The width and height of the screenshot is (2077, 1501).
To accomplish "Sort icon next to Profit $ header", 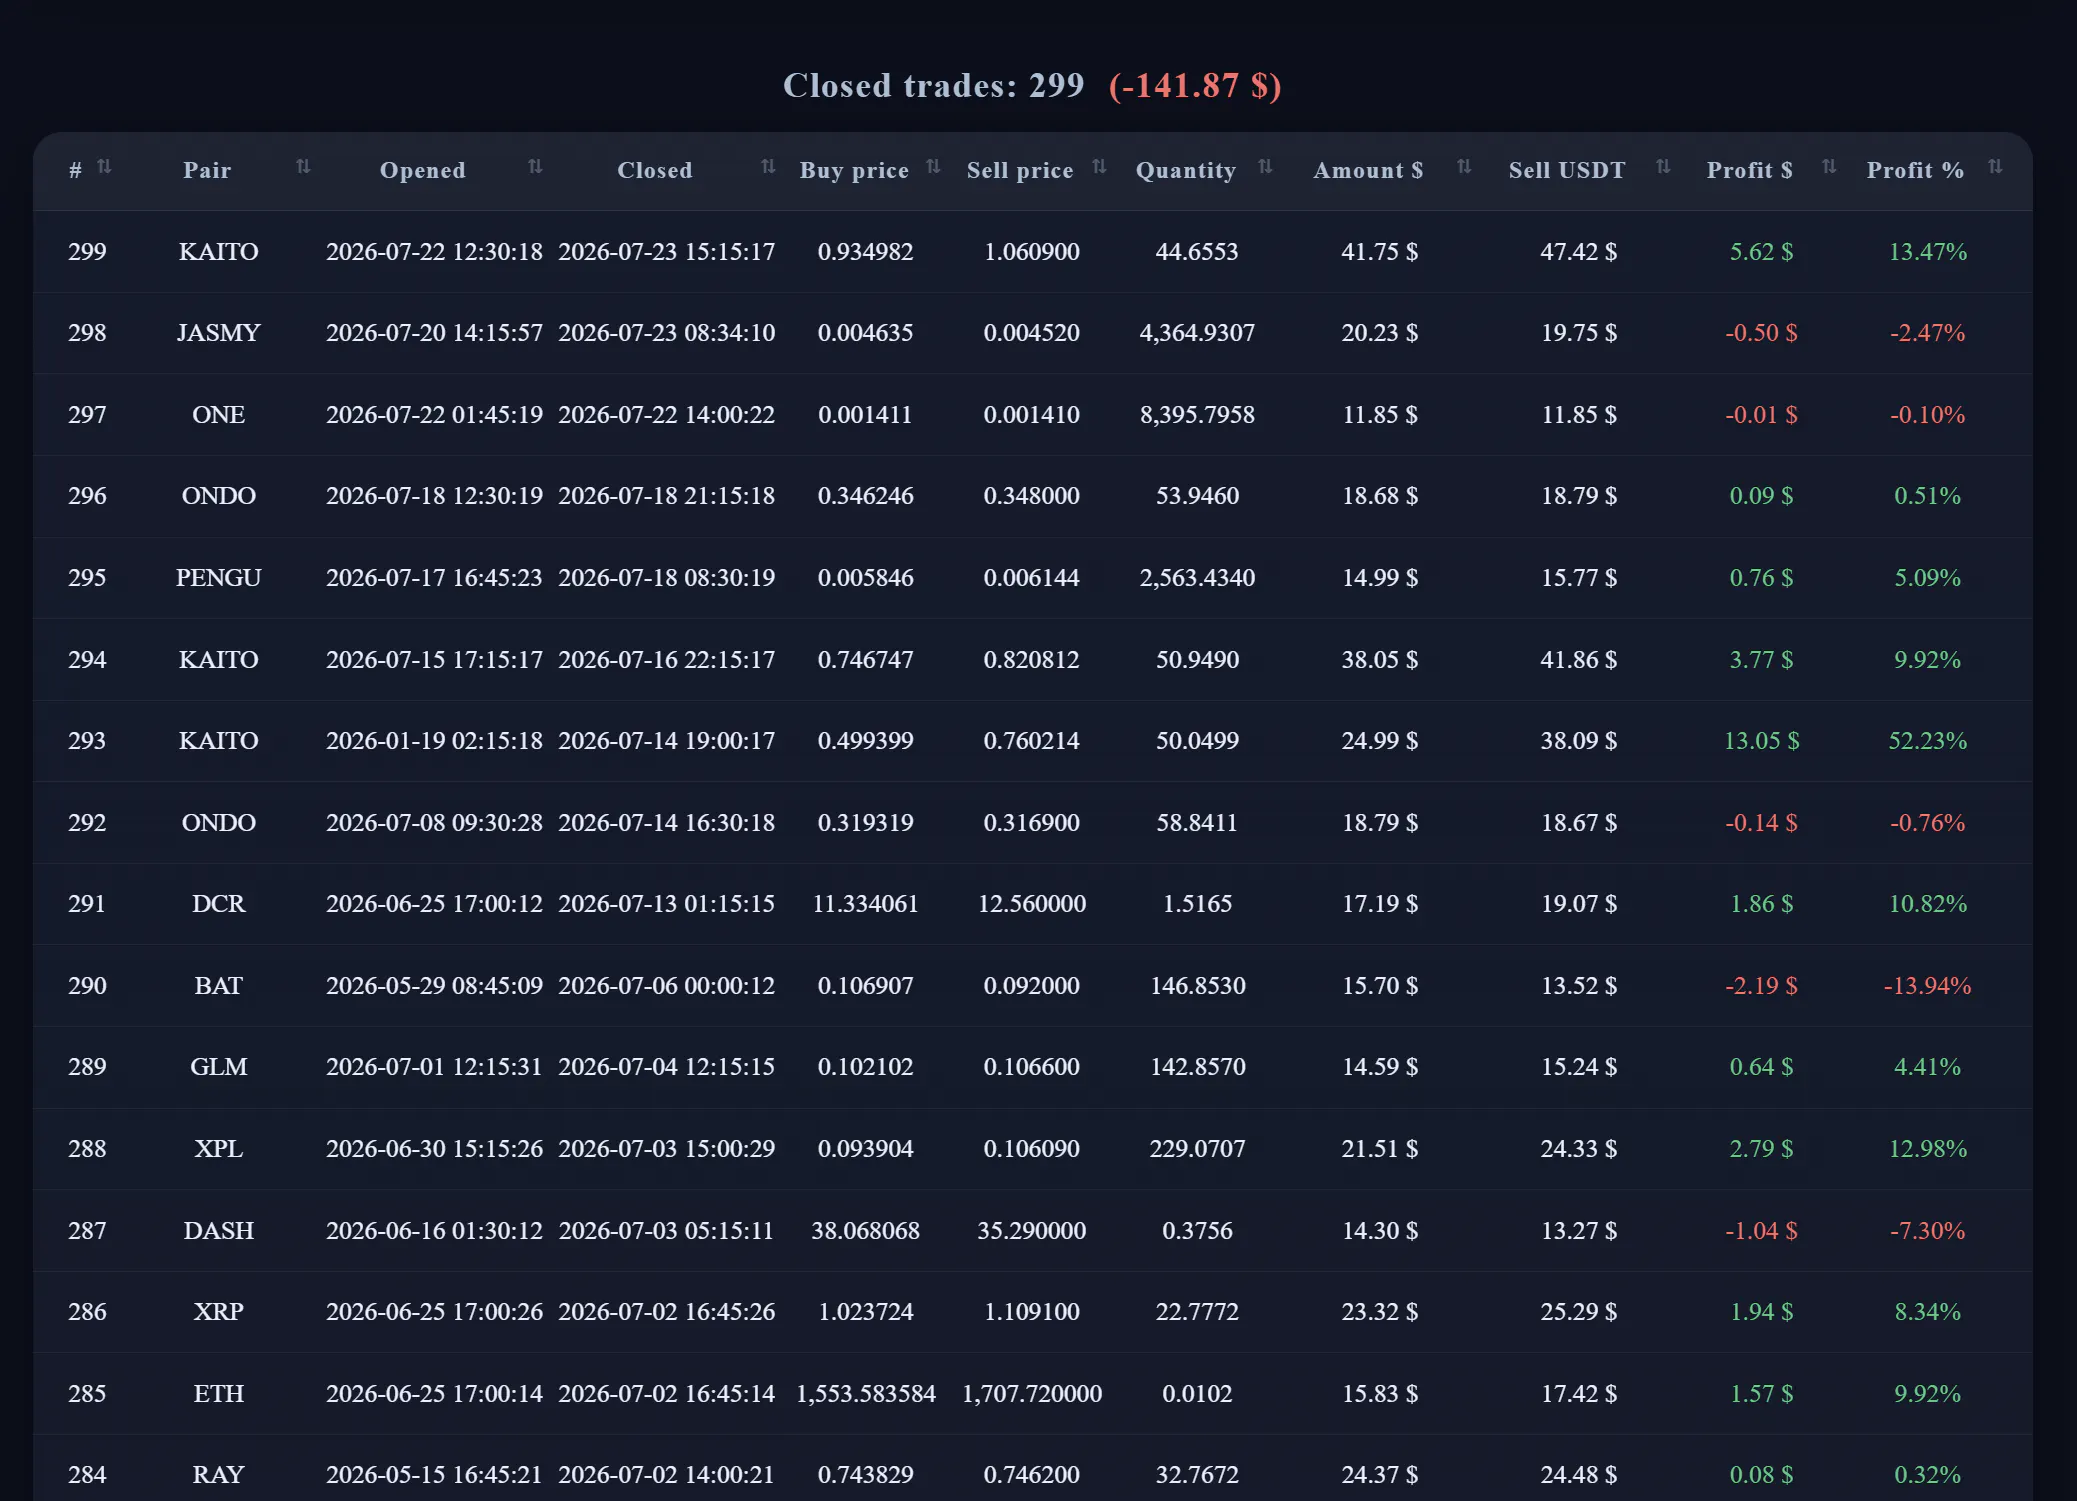I will coord(1829,167).
